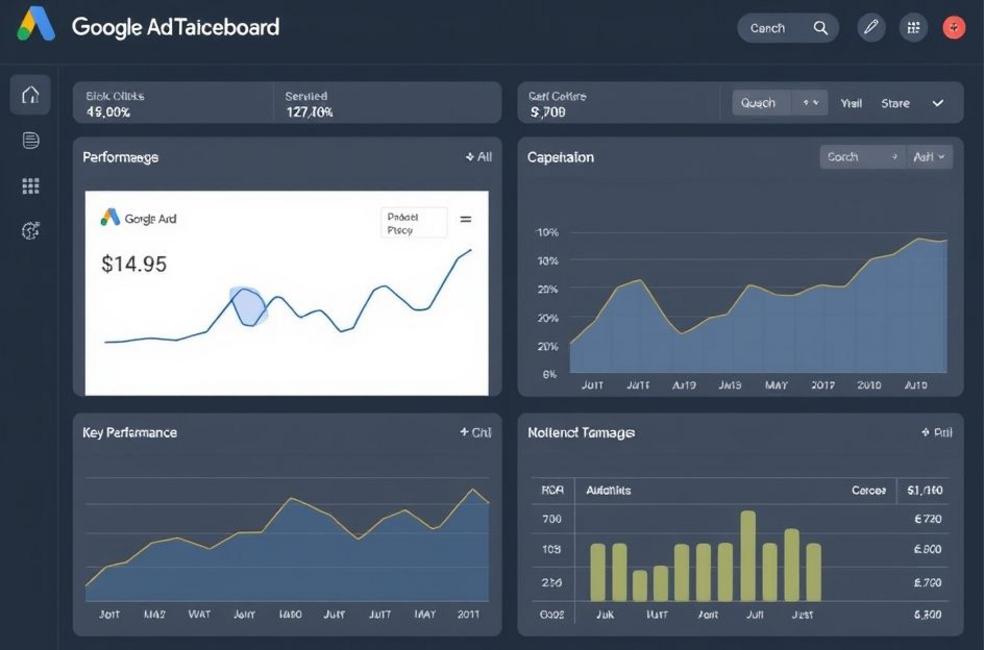The image size is (984, 650).
Task: Select the Yiail tab
Action: [851, 103]
